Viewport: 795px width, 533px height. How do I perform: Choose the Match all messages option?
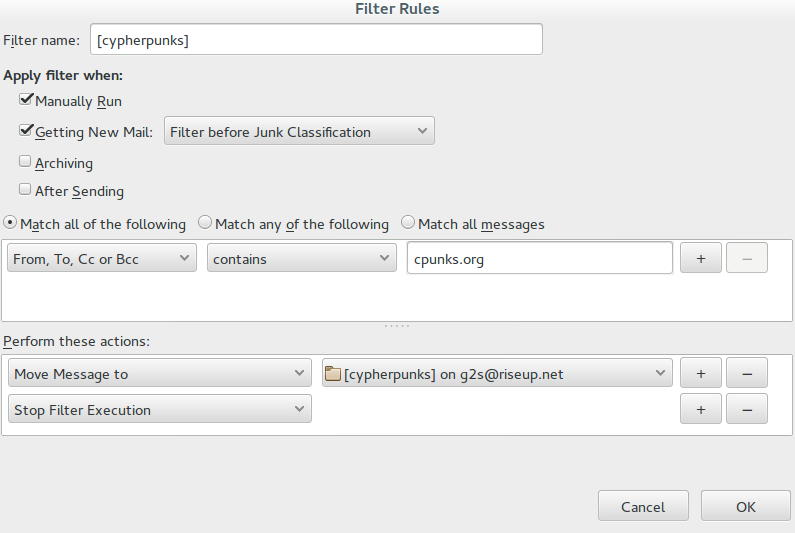tap(408, 223)
